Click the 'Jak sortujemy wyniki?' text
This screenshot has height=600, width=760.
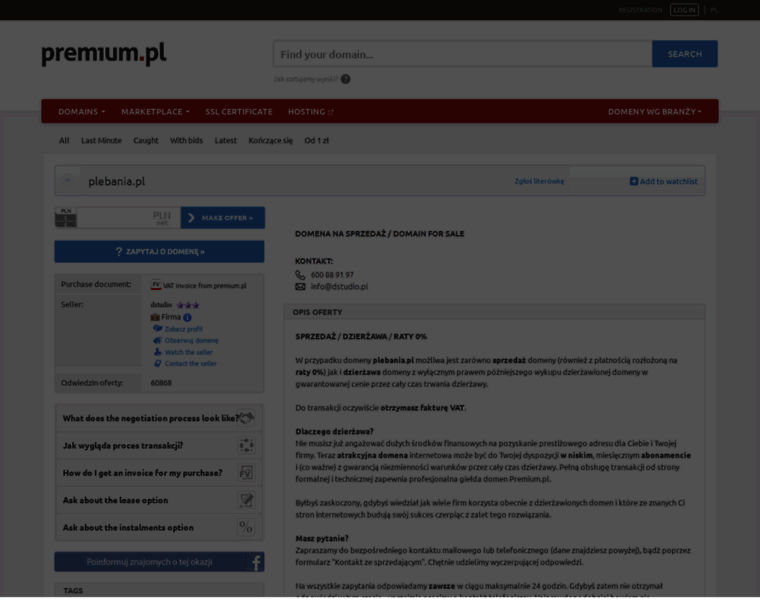[x=305, y=79]
